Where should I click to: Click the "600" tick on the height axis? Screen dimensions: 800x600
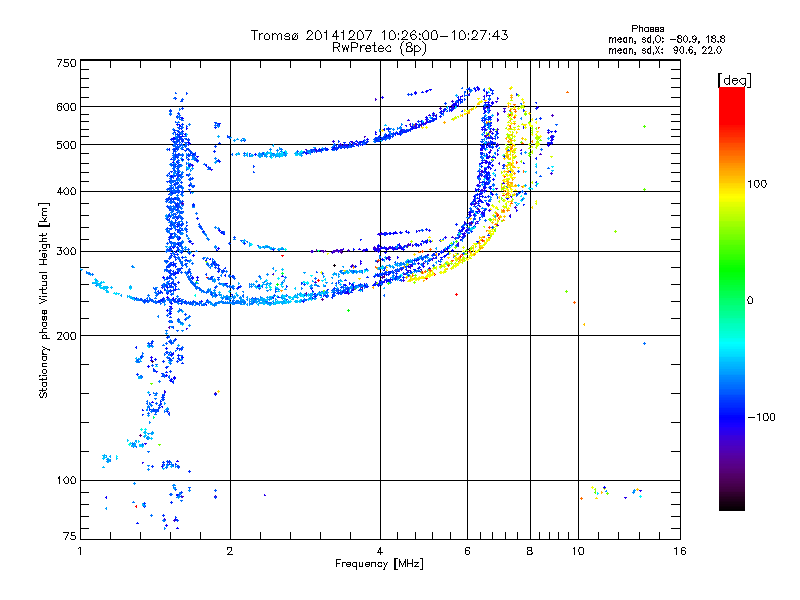(67, 107)
